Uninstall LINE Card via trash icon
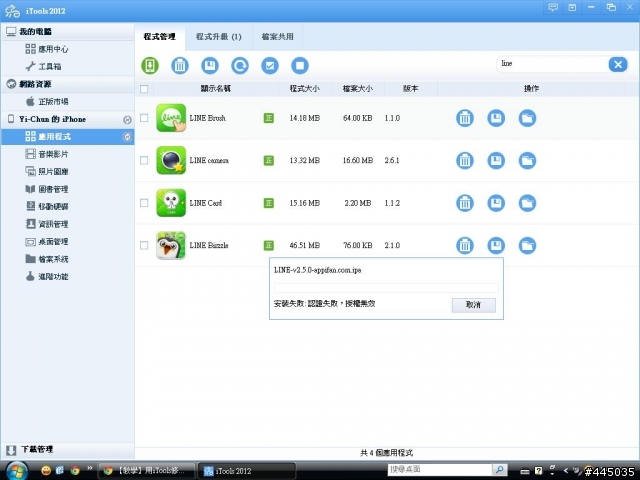Viewport: 640px width, 480px height. tap(465, 203)
